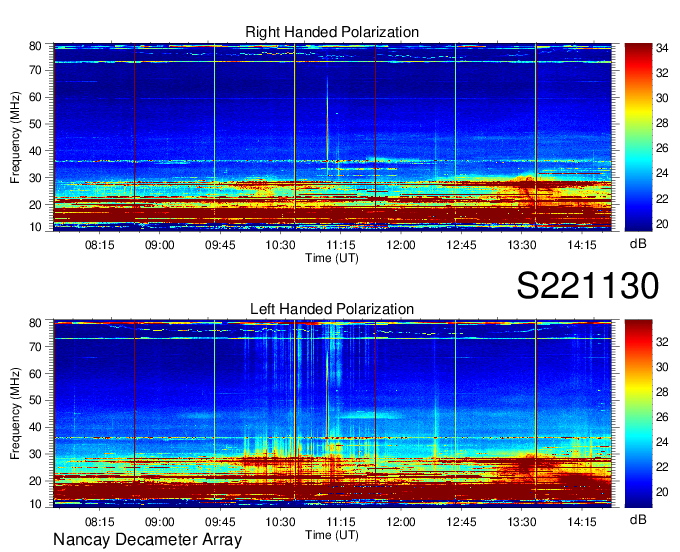Click 08:15 time tick on Right Handed plot

(x=99, y=245)
